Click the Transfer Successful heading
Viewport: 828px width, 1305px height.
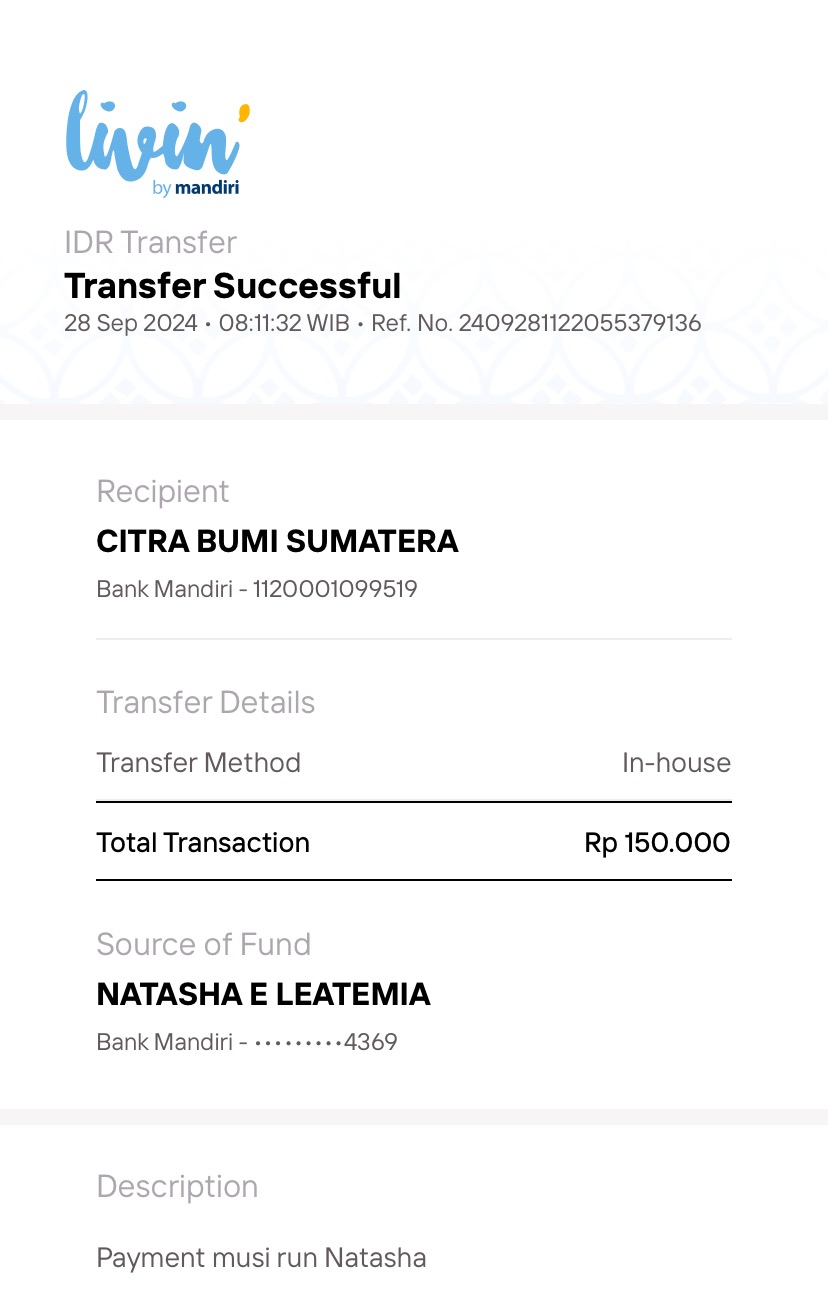[233, 286]
